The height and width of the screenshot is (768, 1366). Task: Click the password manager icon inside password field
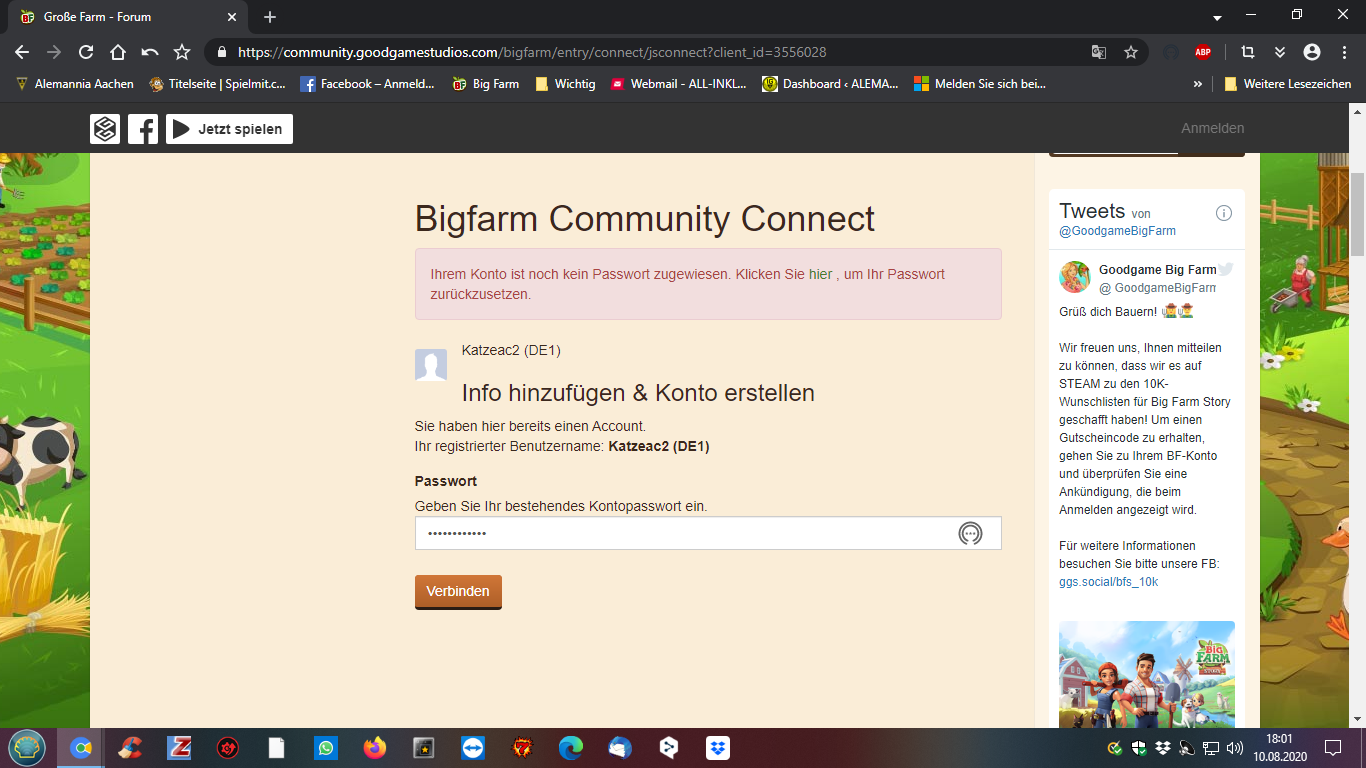tap(970, 533)
